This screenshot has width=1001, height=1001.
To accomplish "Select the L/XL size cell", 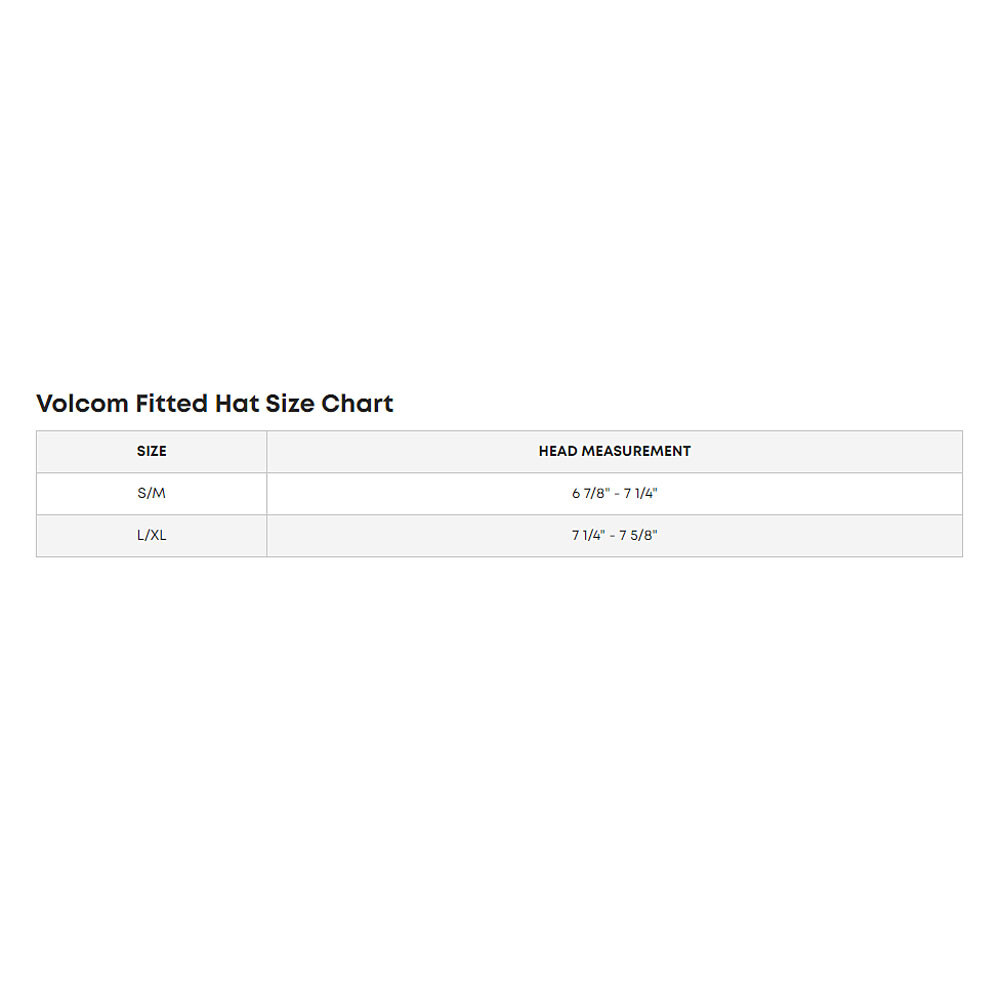I will point(151,536).
